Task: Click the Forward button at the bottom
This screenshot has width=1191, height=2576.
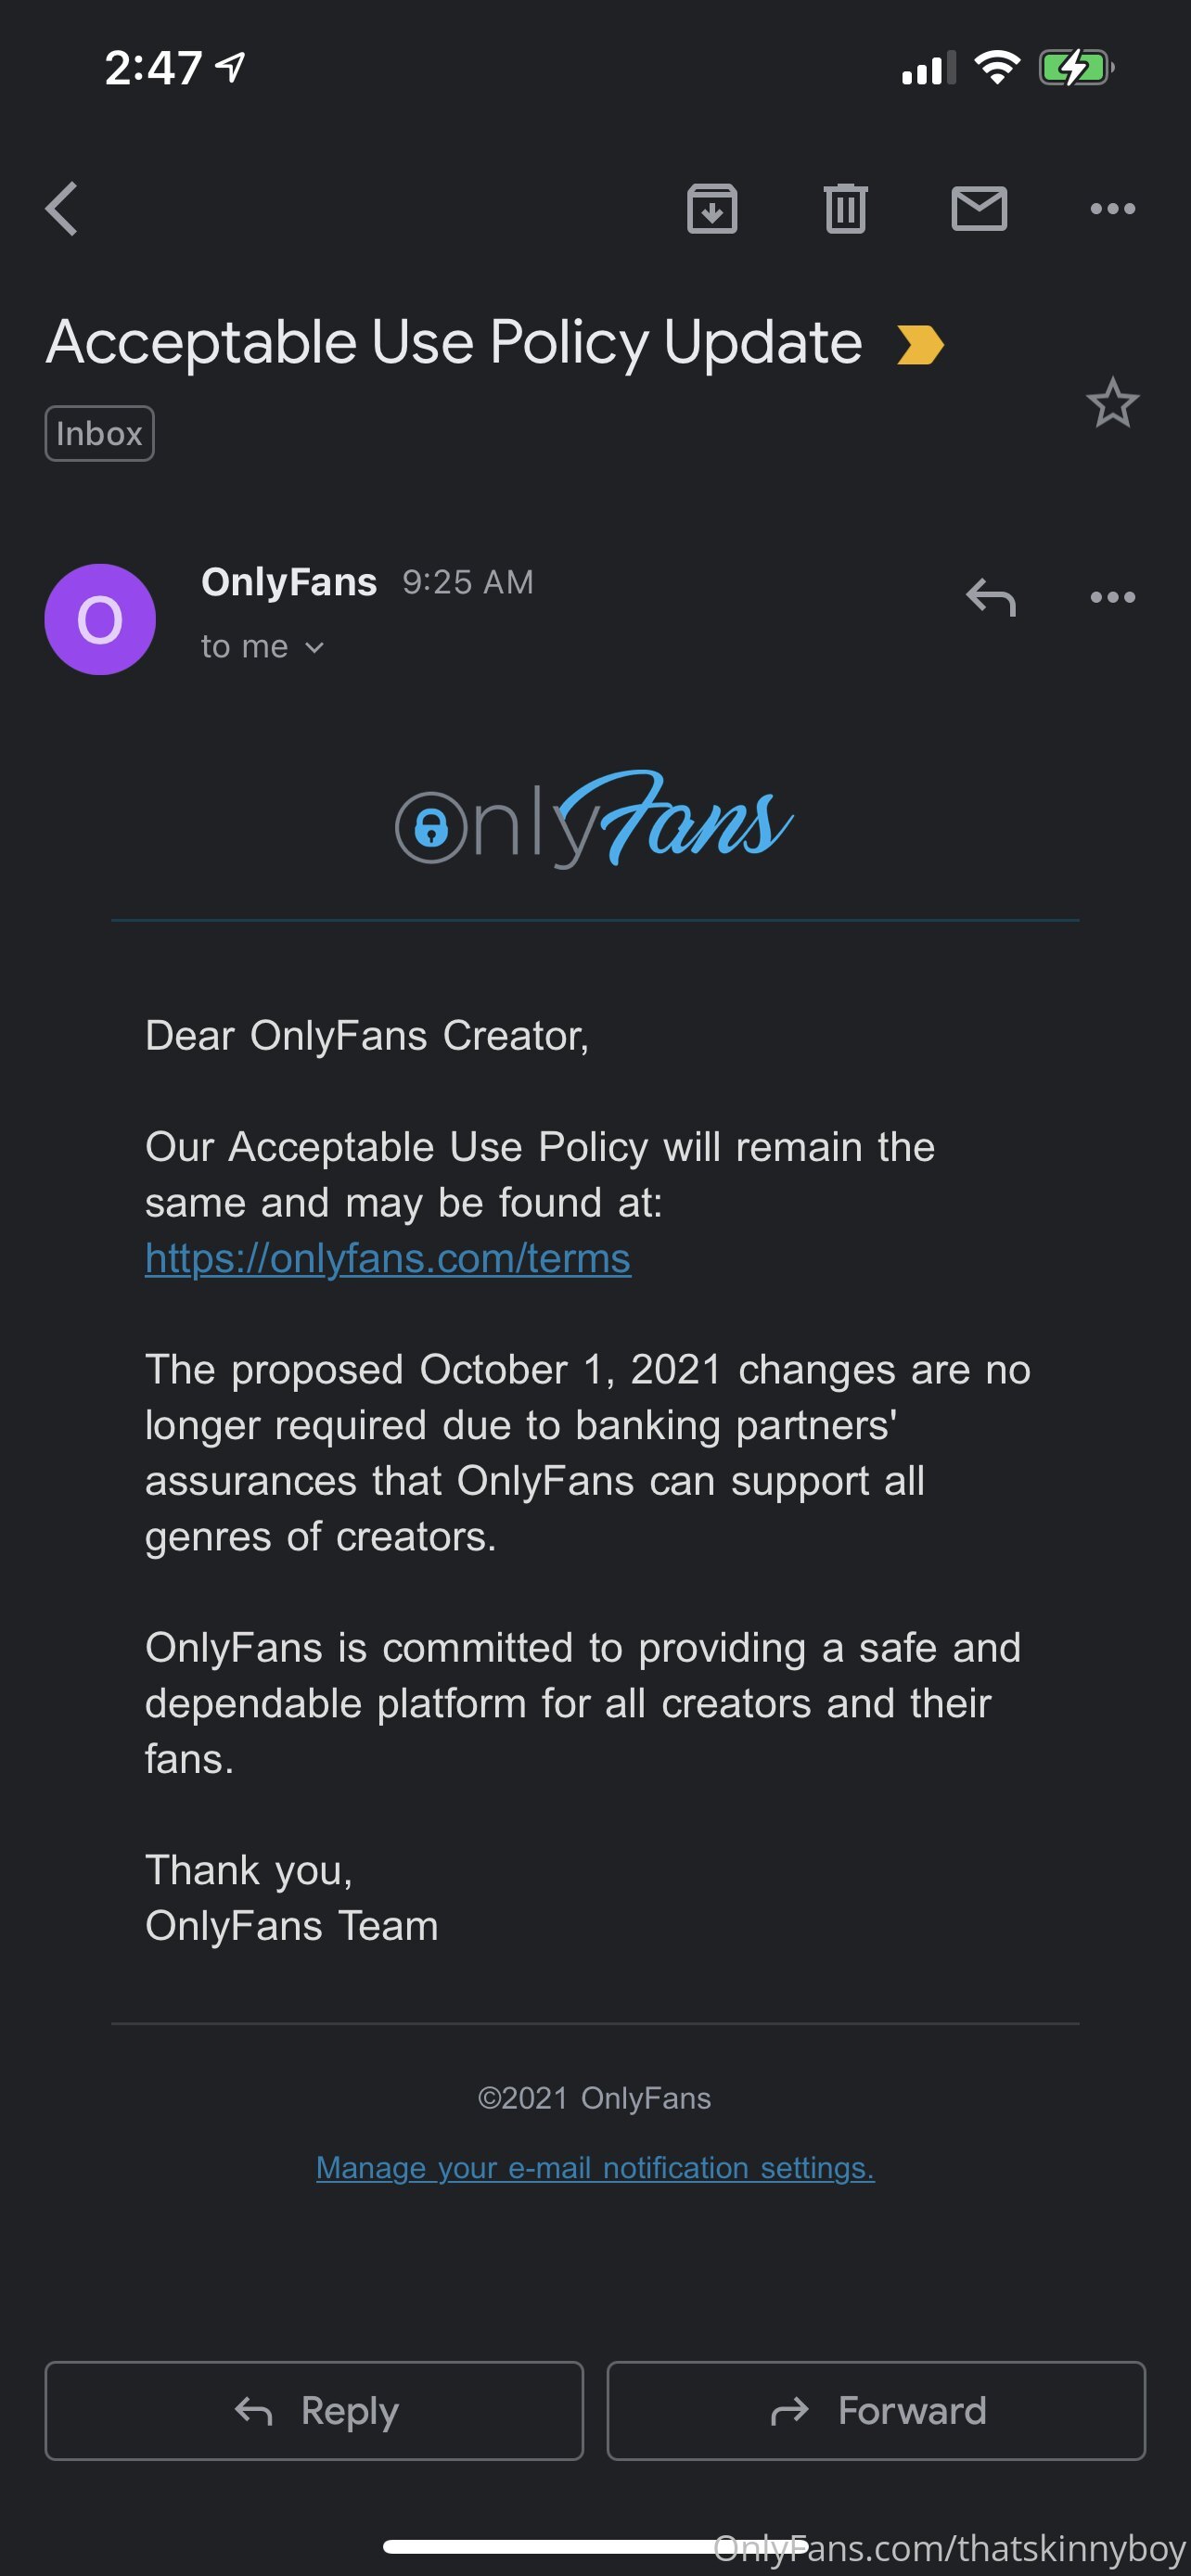Action: [x=876, y=2410]
